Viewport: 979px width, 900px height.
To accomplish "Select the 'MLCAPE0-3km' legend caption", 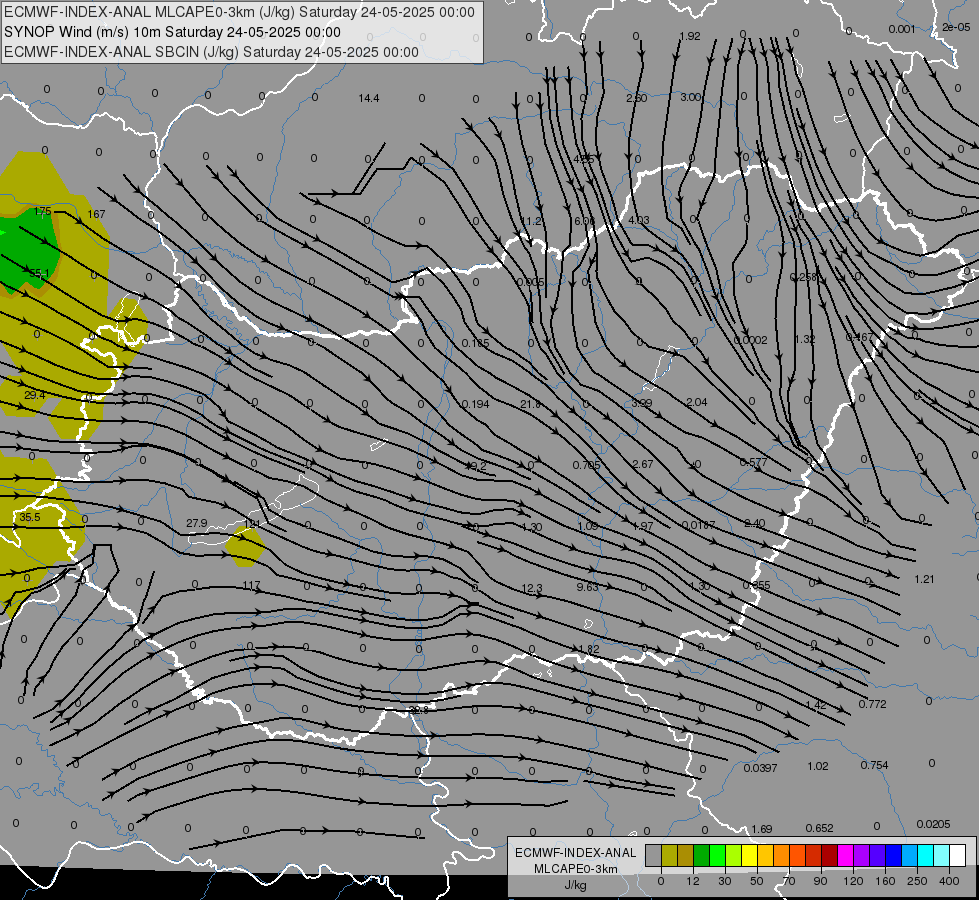I will [x=576, y=869].
